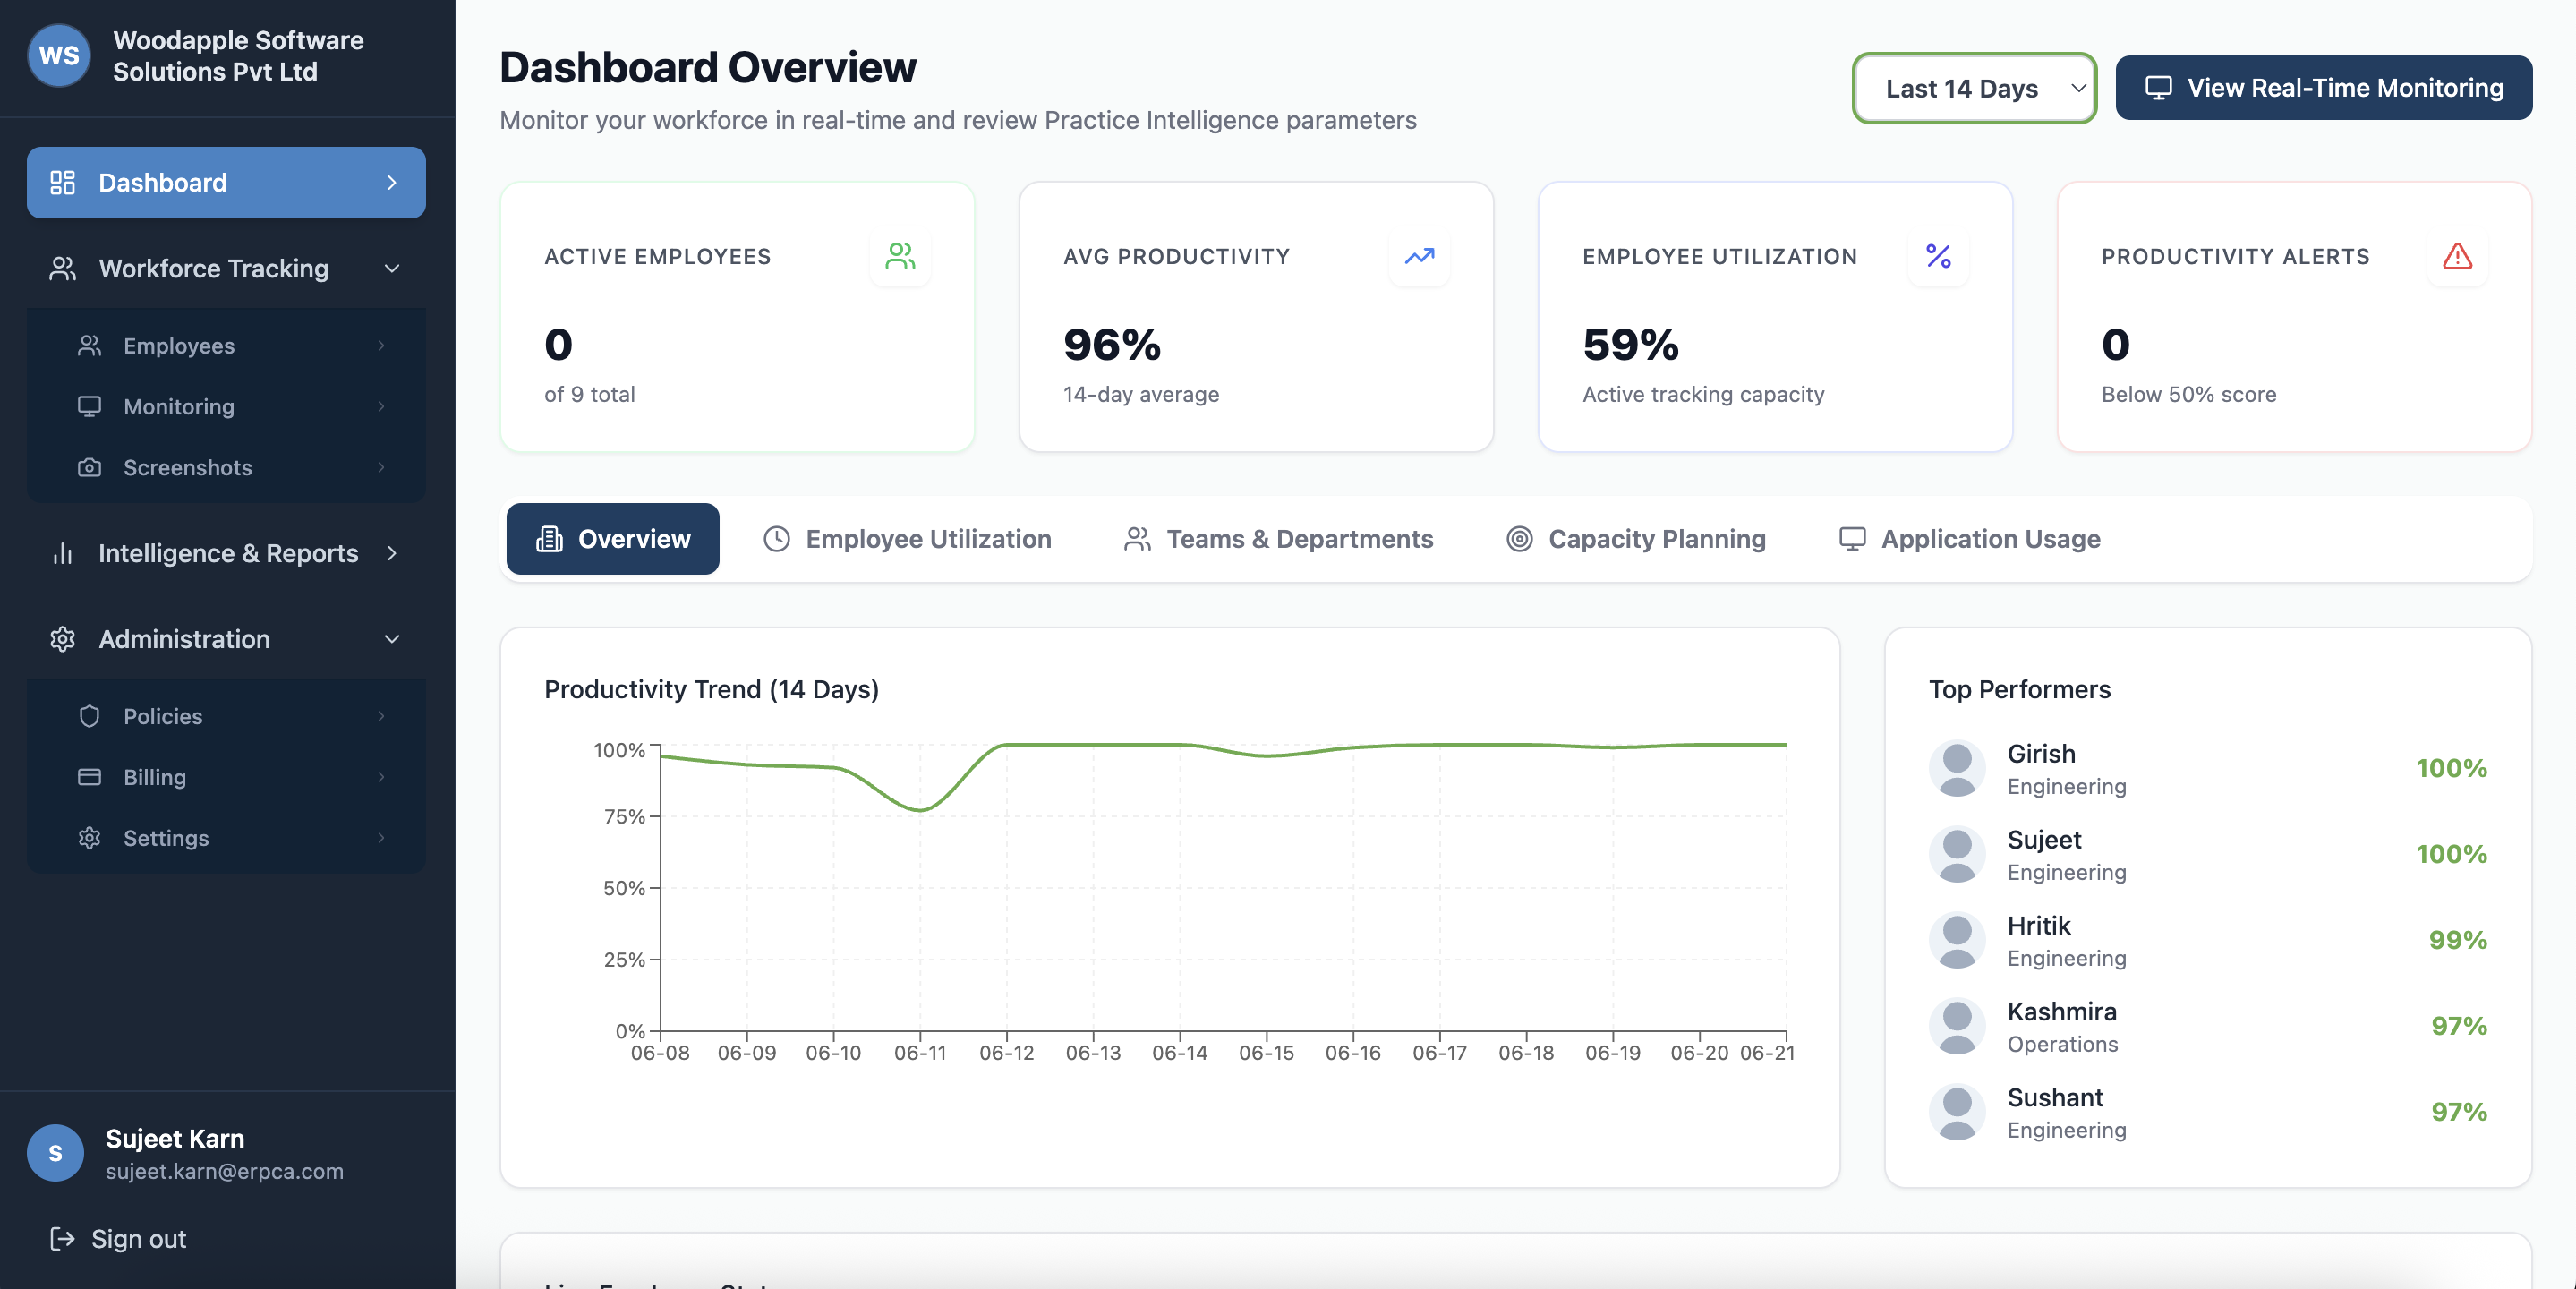The height and width of the screenshot is (1289, 2576).
Task: Click the Productivity Alerts stat card
Action: coord(2294,316)
